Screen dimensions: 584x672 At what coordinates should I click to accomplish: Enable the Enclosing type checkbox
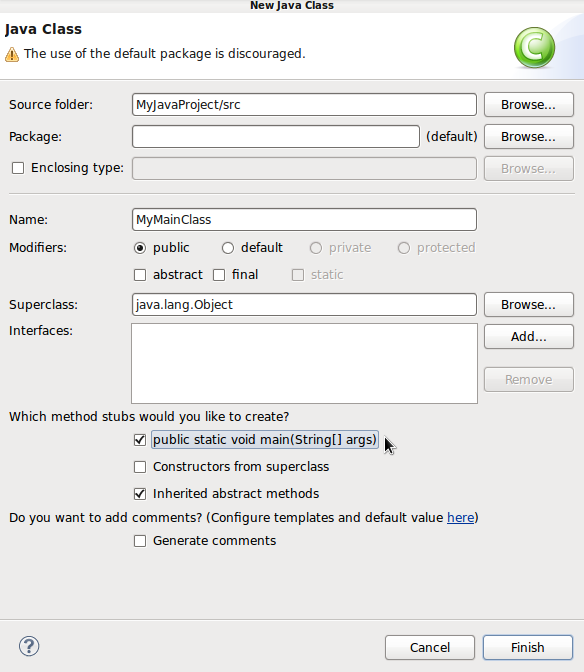[18, 168]
